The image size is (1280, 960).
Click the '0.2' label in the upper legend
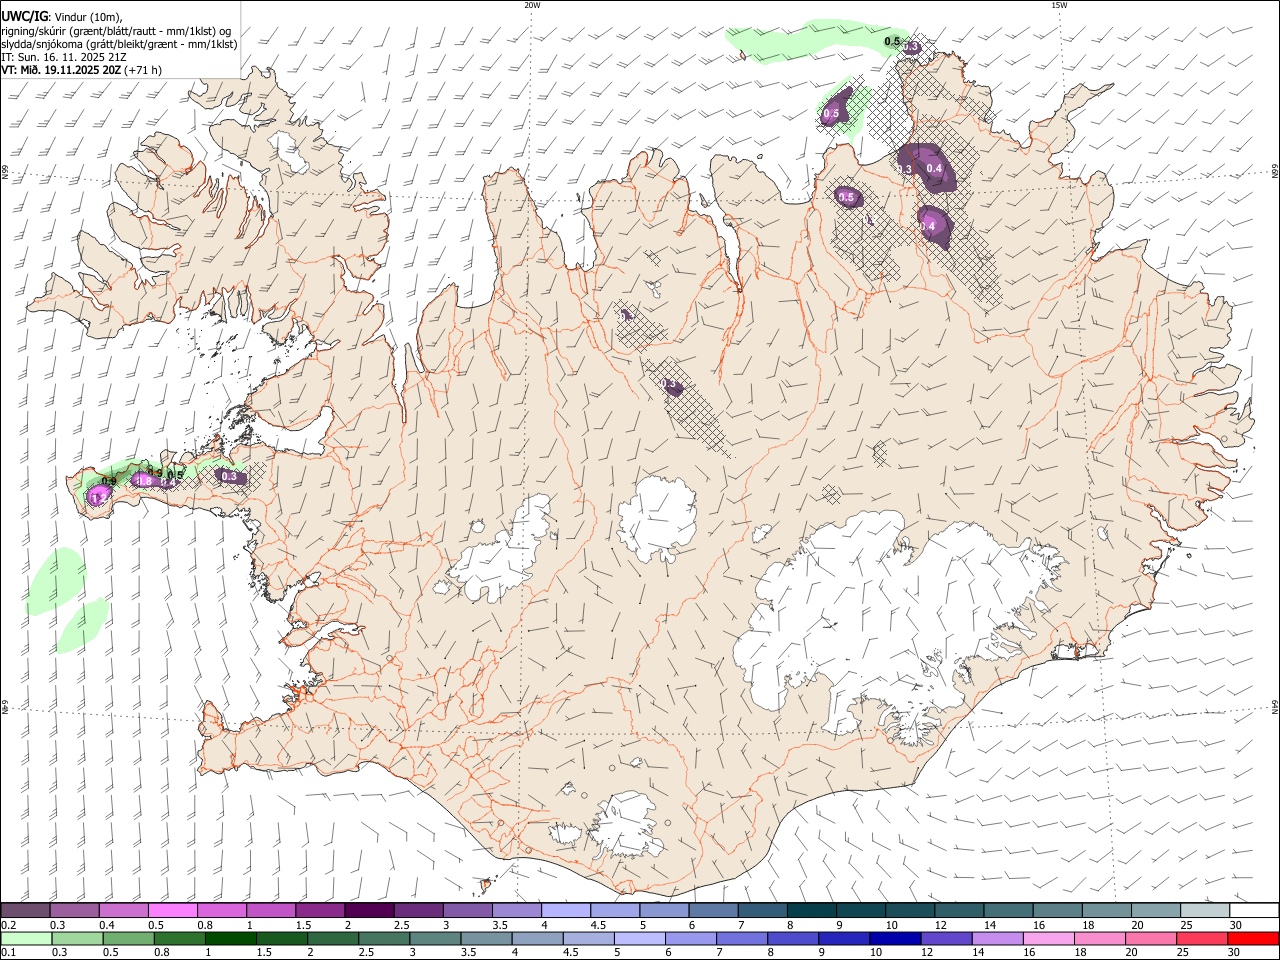pos(8,925)
